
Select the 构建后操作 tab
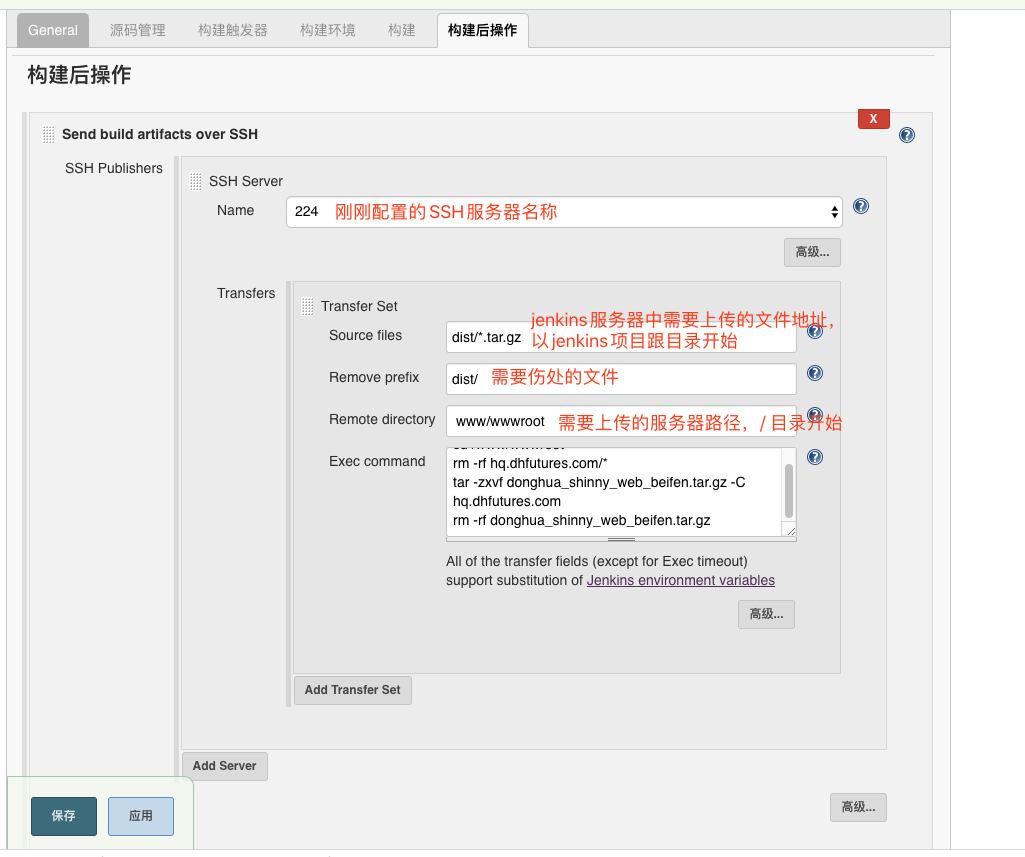[x=482, y=30]
